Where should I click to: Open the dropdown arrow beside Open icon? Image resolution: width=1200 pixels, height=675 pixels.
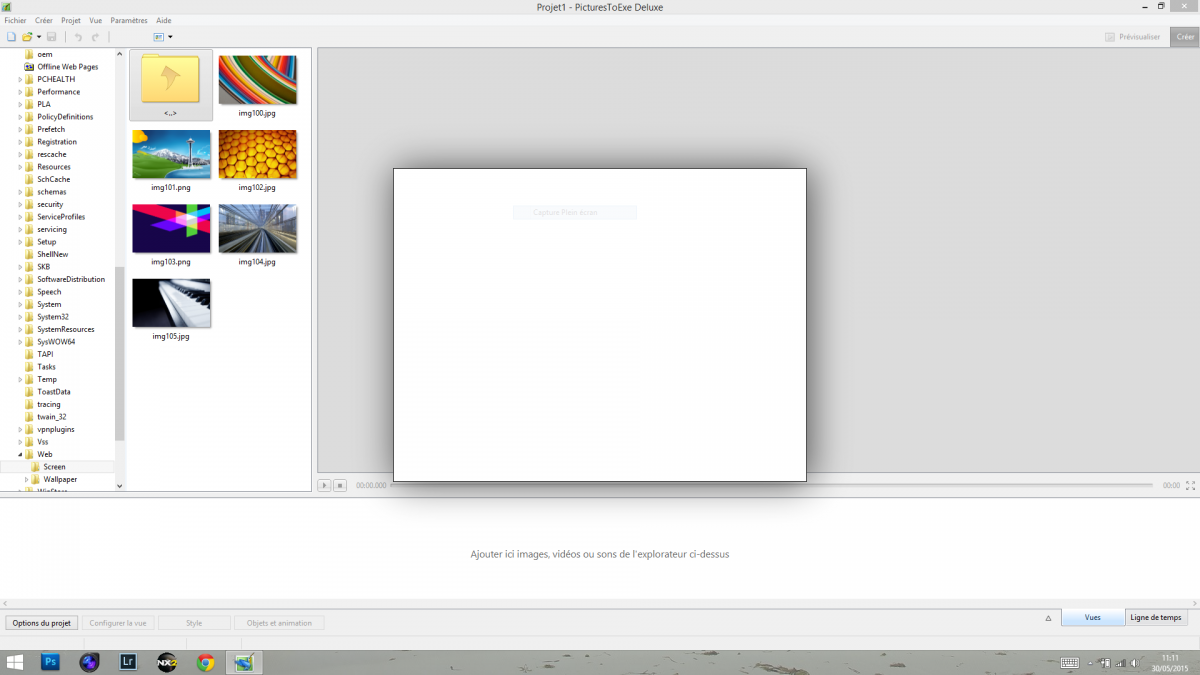39,37
